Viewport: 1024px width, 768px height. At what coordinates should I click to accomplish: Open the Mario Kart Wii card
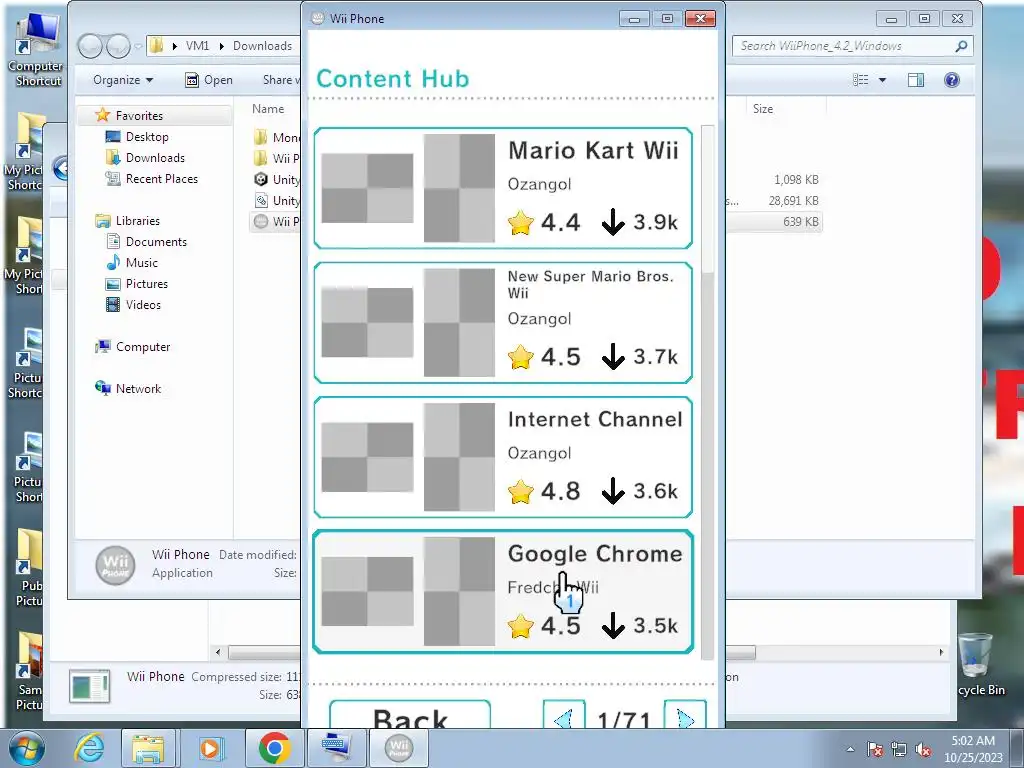coord(503,188)
